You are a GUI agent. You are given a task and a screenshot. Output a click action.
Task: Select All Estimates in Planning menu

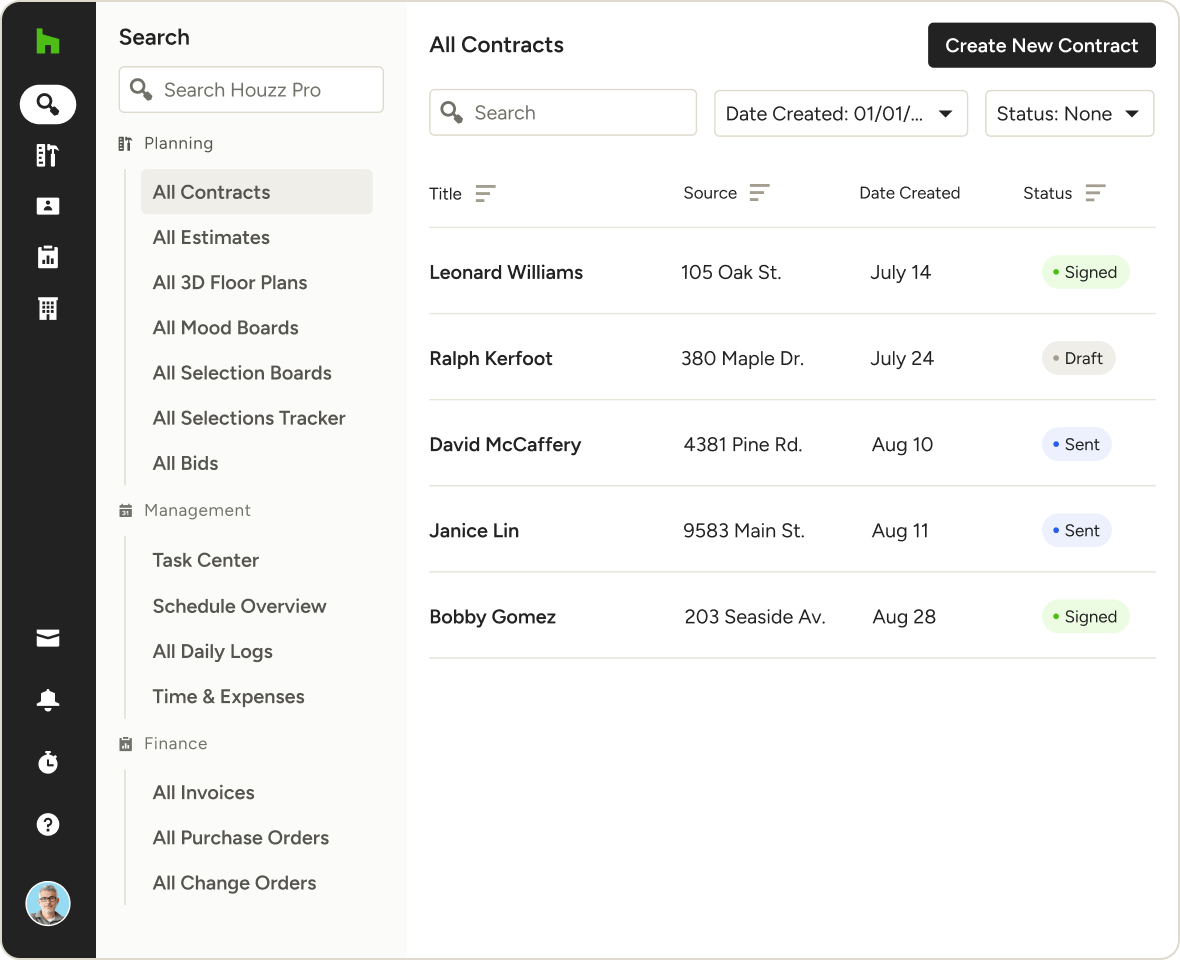[x=211, y=238]
